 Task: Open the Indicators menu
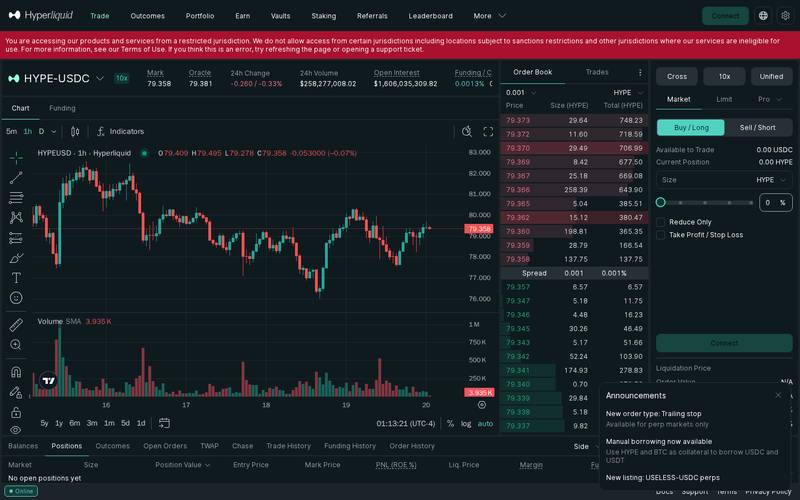[x=120, y=132]
